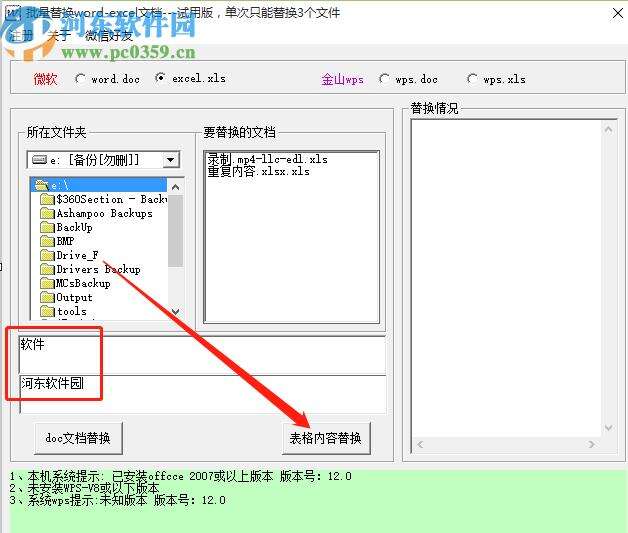The image size is (628, 533).
Task: Click the office version status line
Action: pos(180,476)
